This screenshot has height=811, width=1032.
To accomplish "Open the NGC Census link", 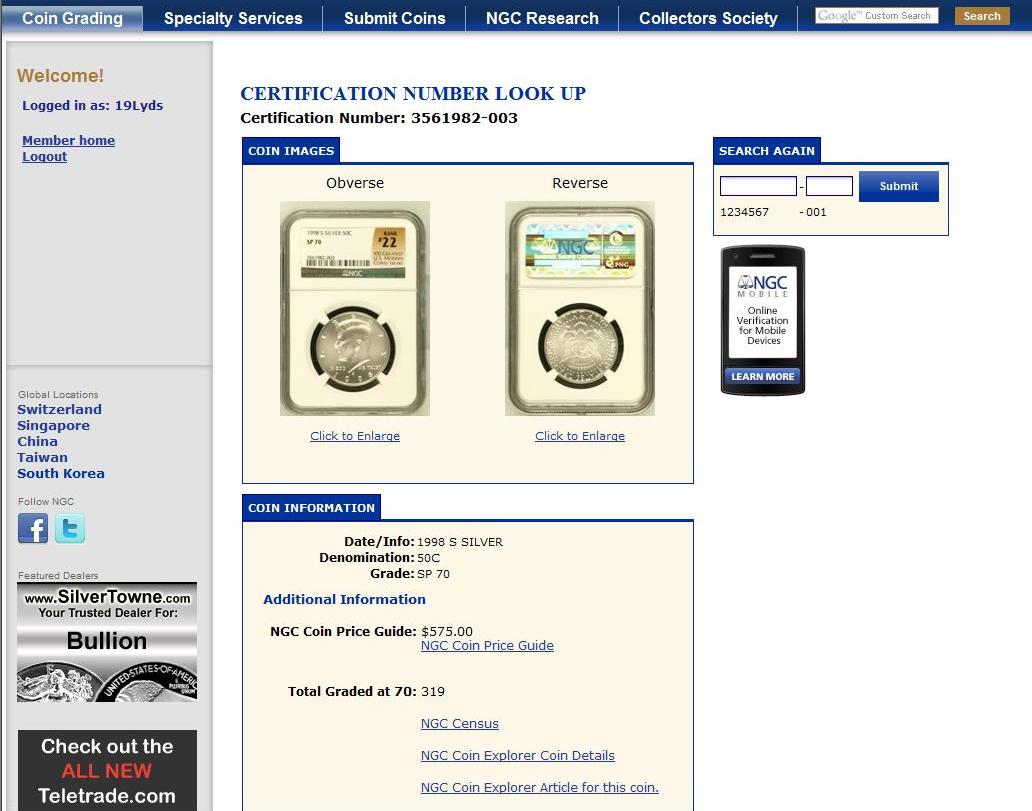I will click(459, 724).
